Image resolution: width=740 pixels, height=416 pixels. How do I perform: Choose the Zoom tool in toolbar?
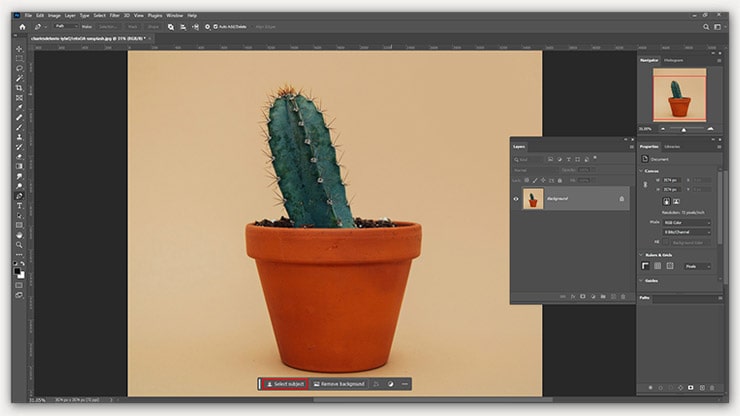coord(19,245)
